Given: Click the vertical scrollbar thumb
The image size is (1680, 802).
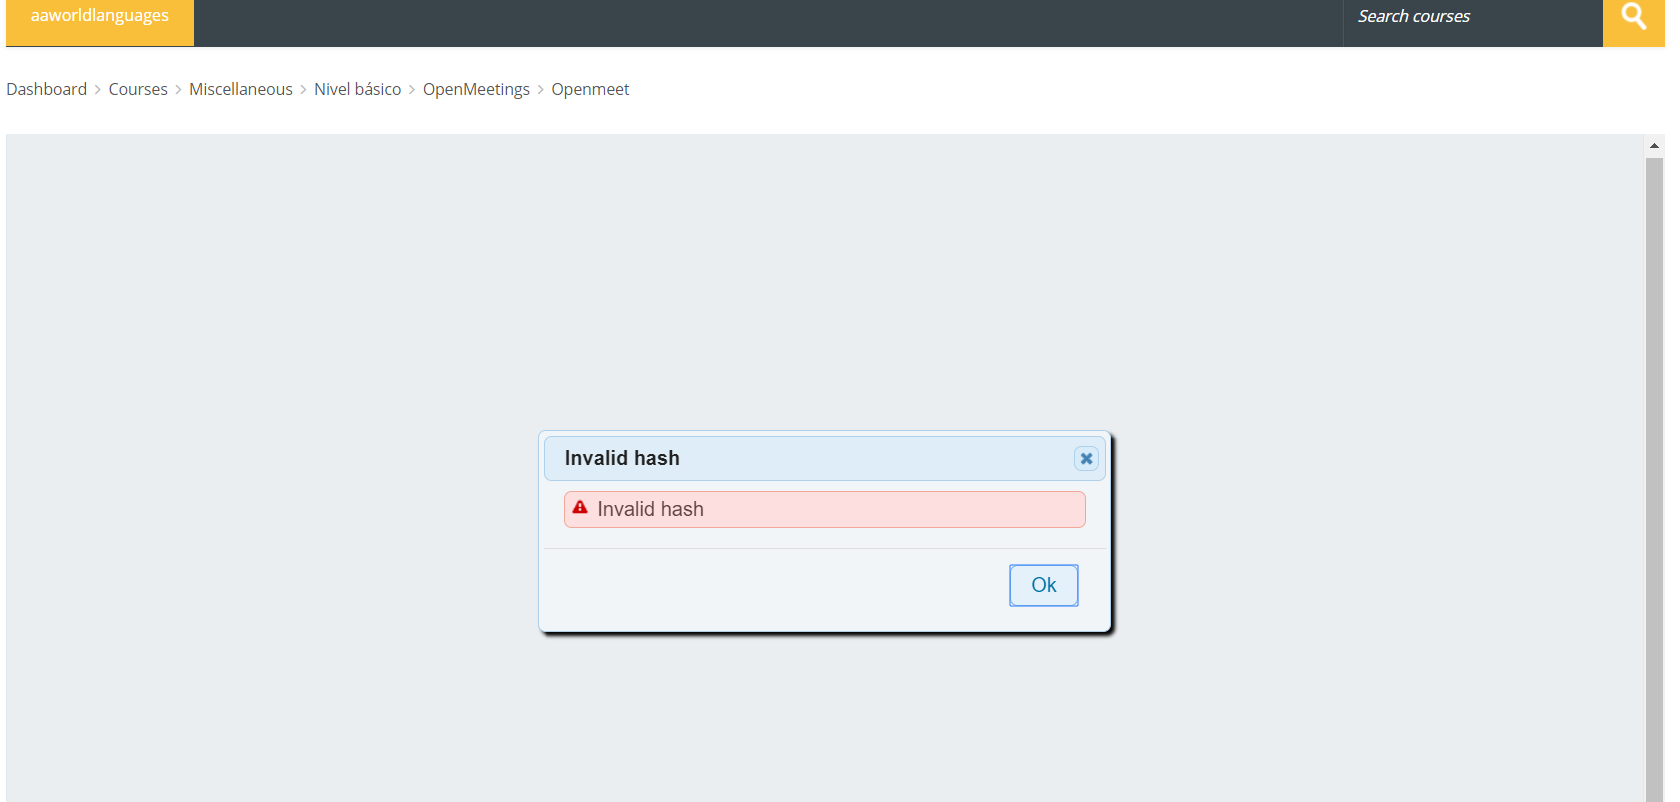Looking at the screenshot, I should [1654, 480].
